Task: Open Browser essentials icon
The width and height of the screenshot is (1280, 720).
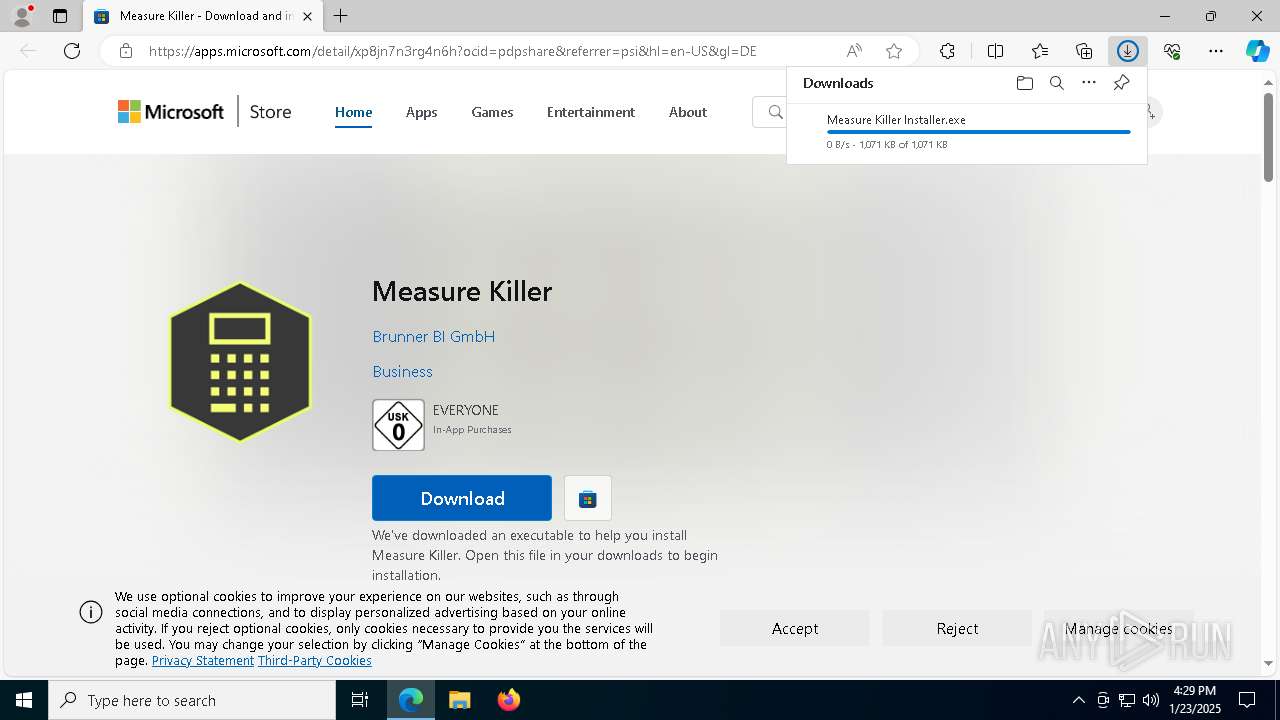Action: point(1172,51)
